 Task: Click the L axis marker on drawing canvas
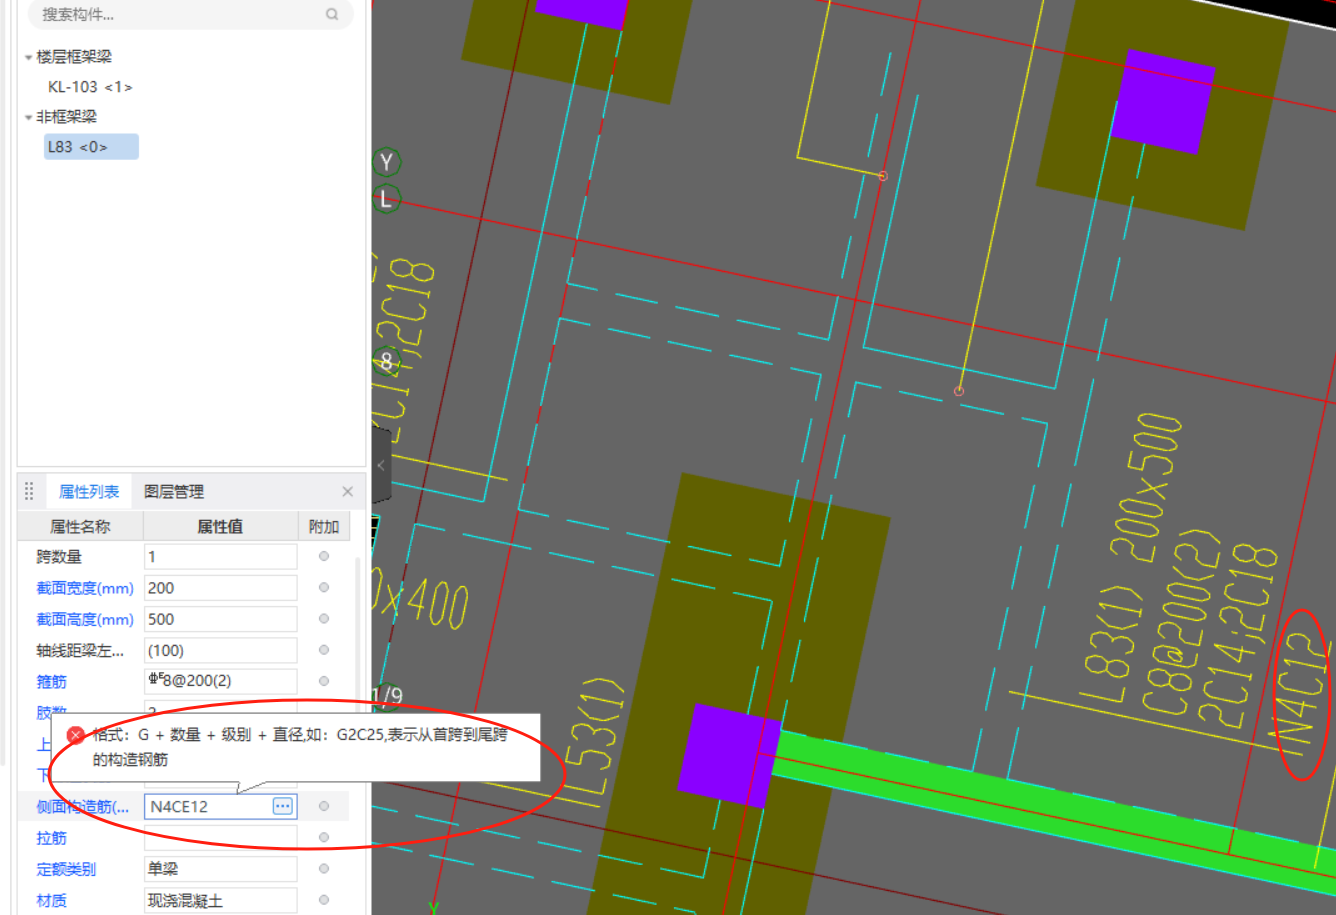(x=386, y=198)
